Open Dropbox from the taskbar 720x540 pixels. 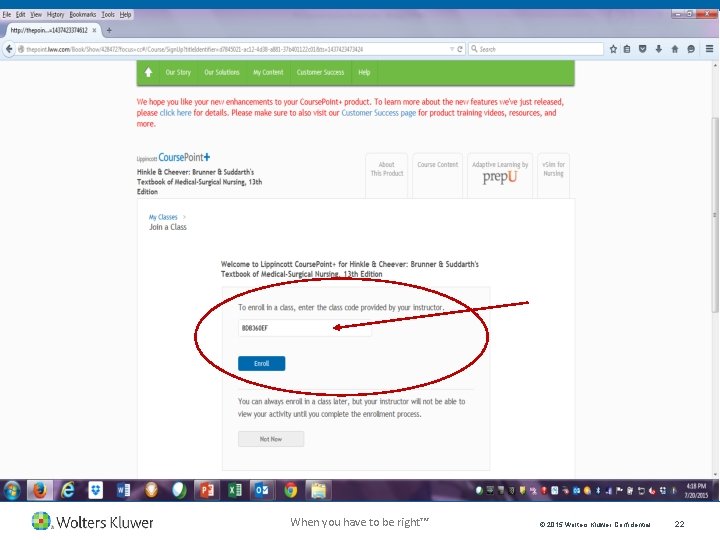96,490
